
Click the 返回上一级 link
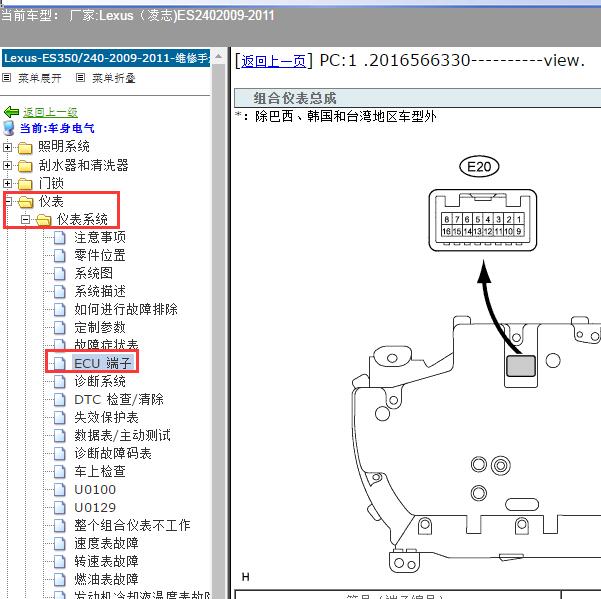(x=50, y=112)
